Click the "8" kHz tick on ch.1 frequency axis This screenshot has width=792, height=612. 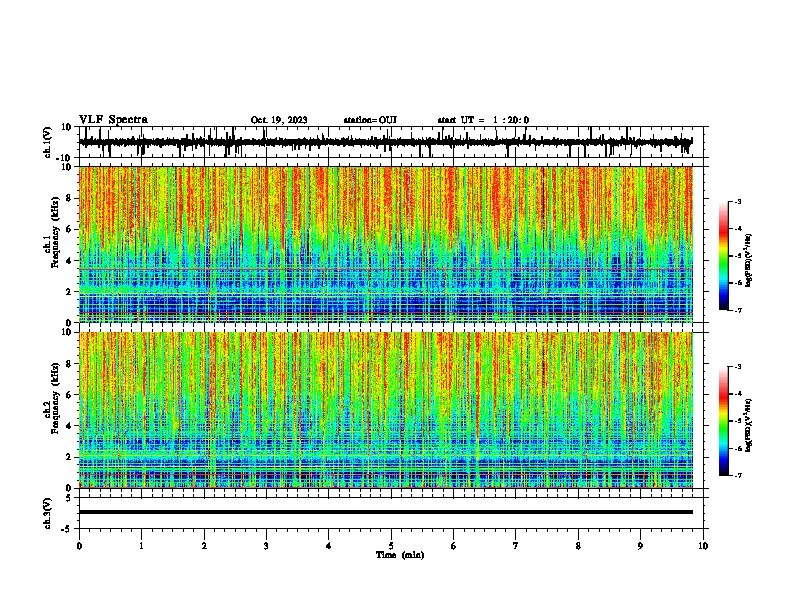(x=69, y=198)
